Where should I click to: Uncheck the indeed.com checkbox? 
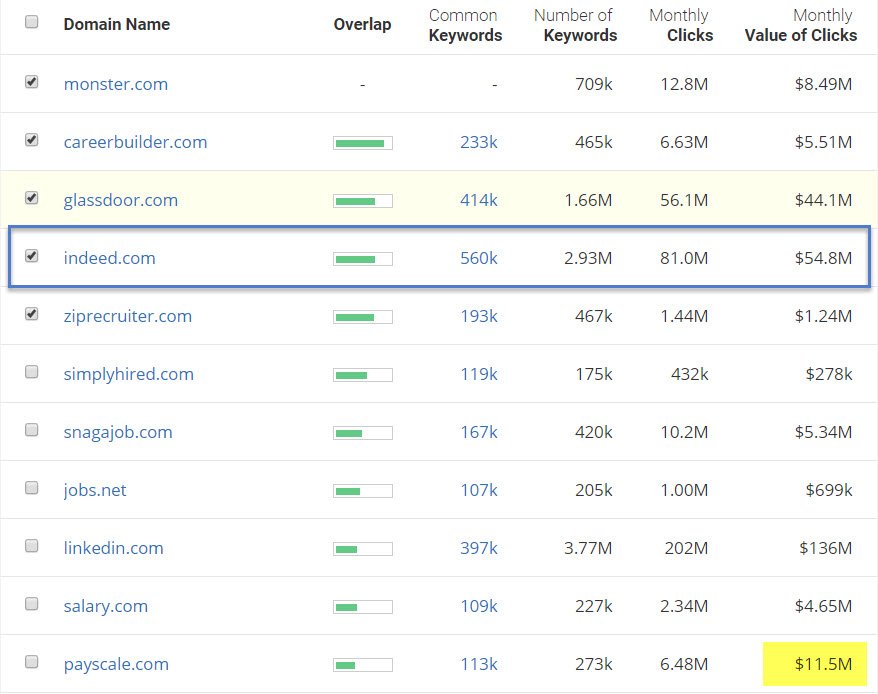(x=32, y=256)
